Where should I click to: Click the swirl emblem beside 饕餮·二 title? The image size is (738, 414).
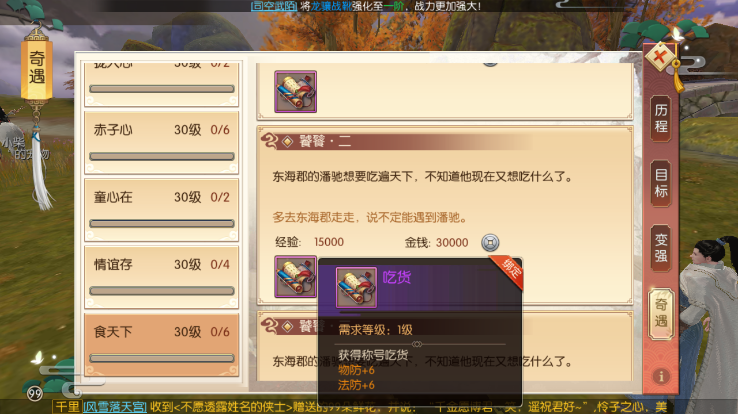(x=270, y=141)
